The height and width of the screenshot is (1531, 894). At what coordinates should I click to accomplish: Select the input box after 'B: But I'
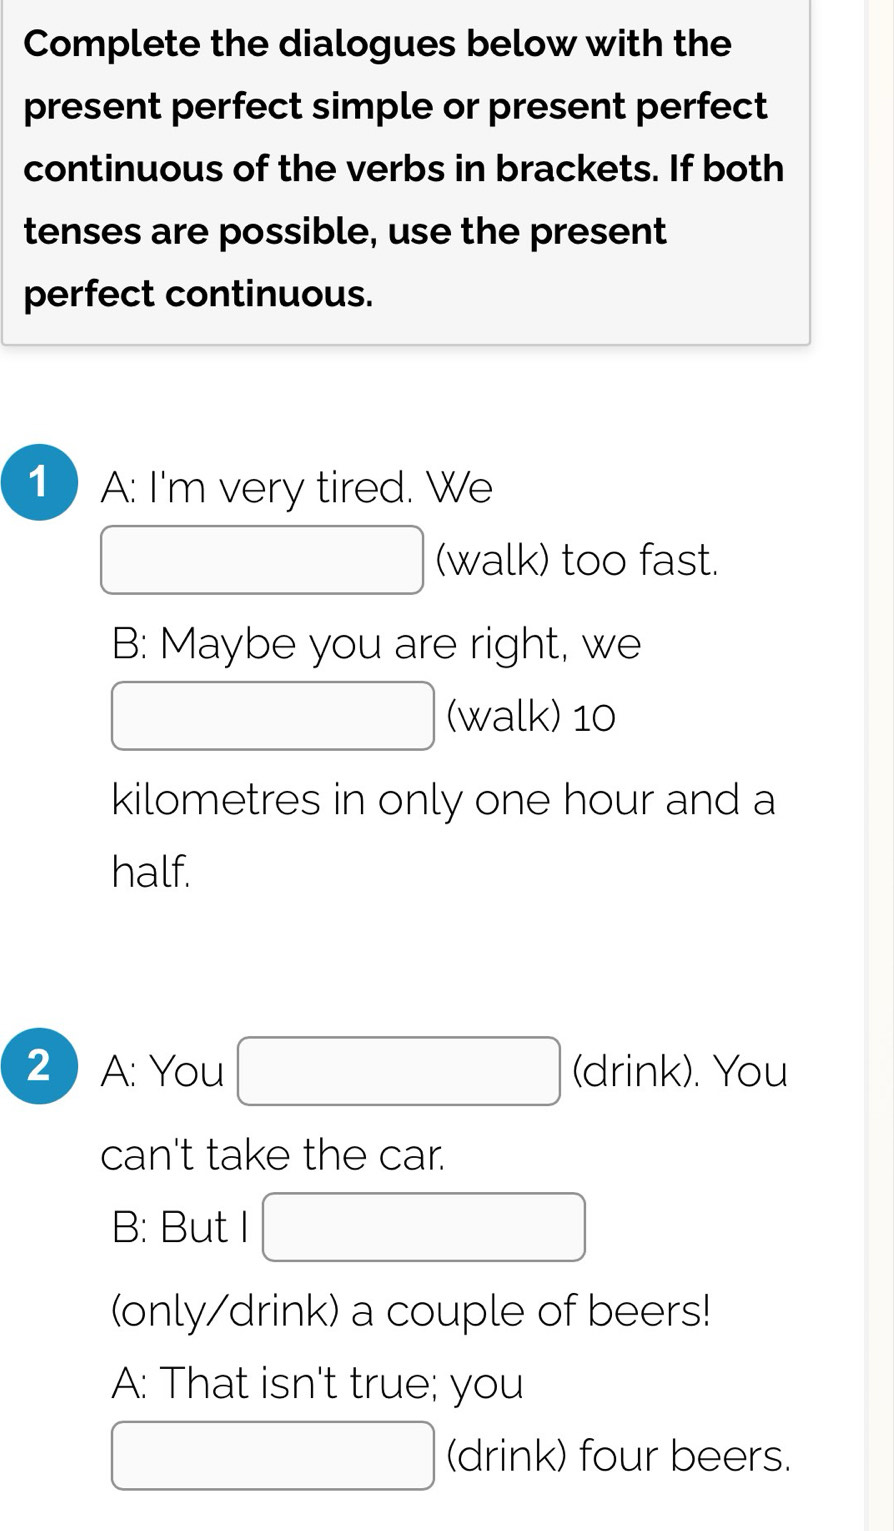423,1227
